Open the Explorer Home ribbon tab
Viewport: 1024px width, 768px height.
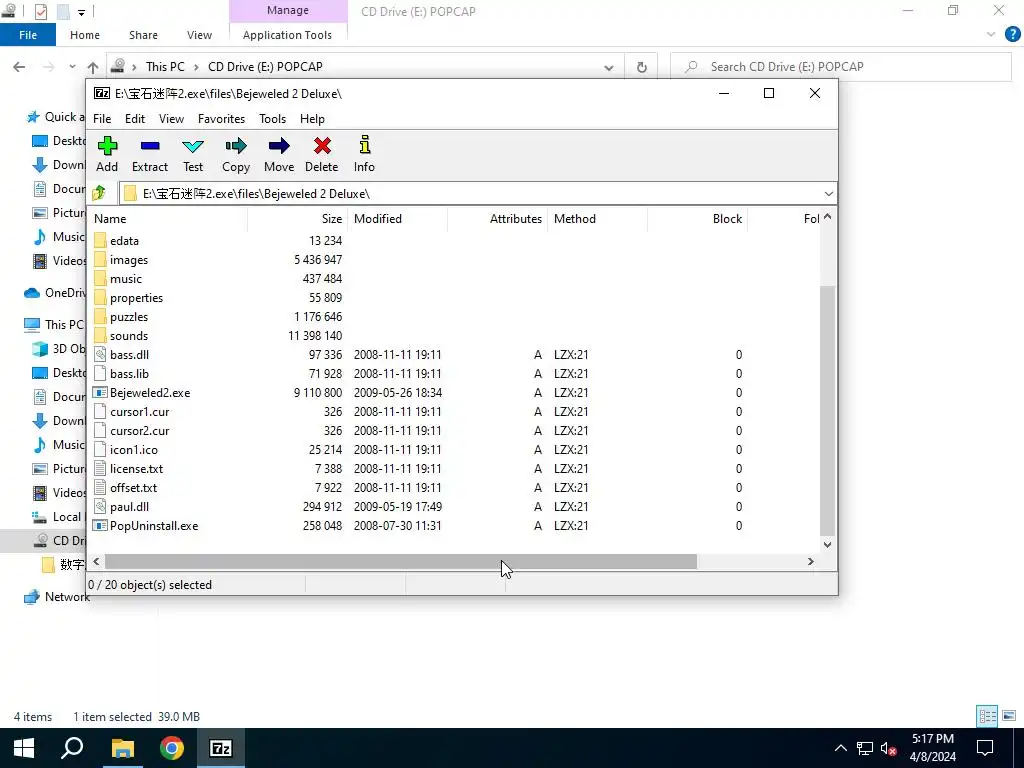coord(85,35)
